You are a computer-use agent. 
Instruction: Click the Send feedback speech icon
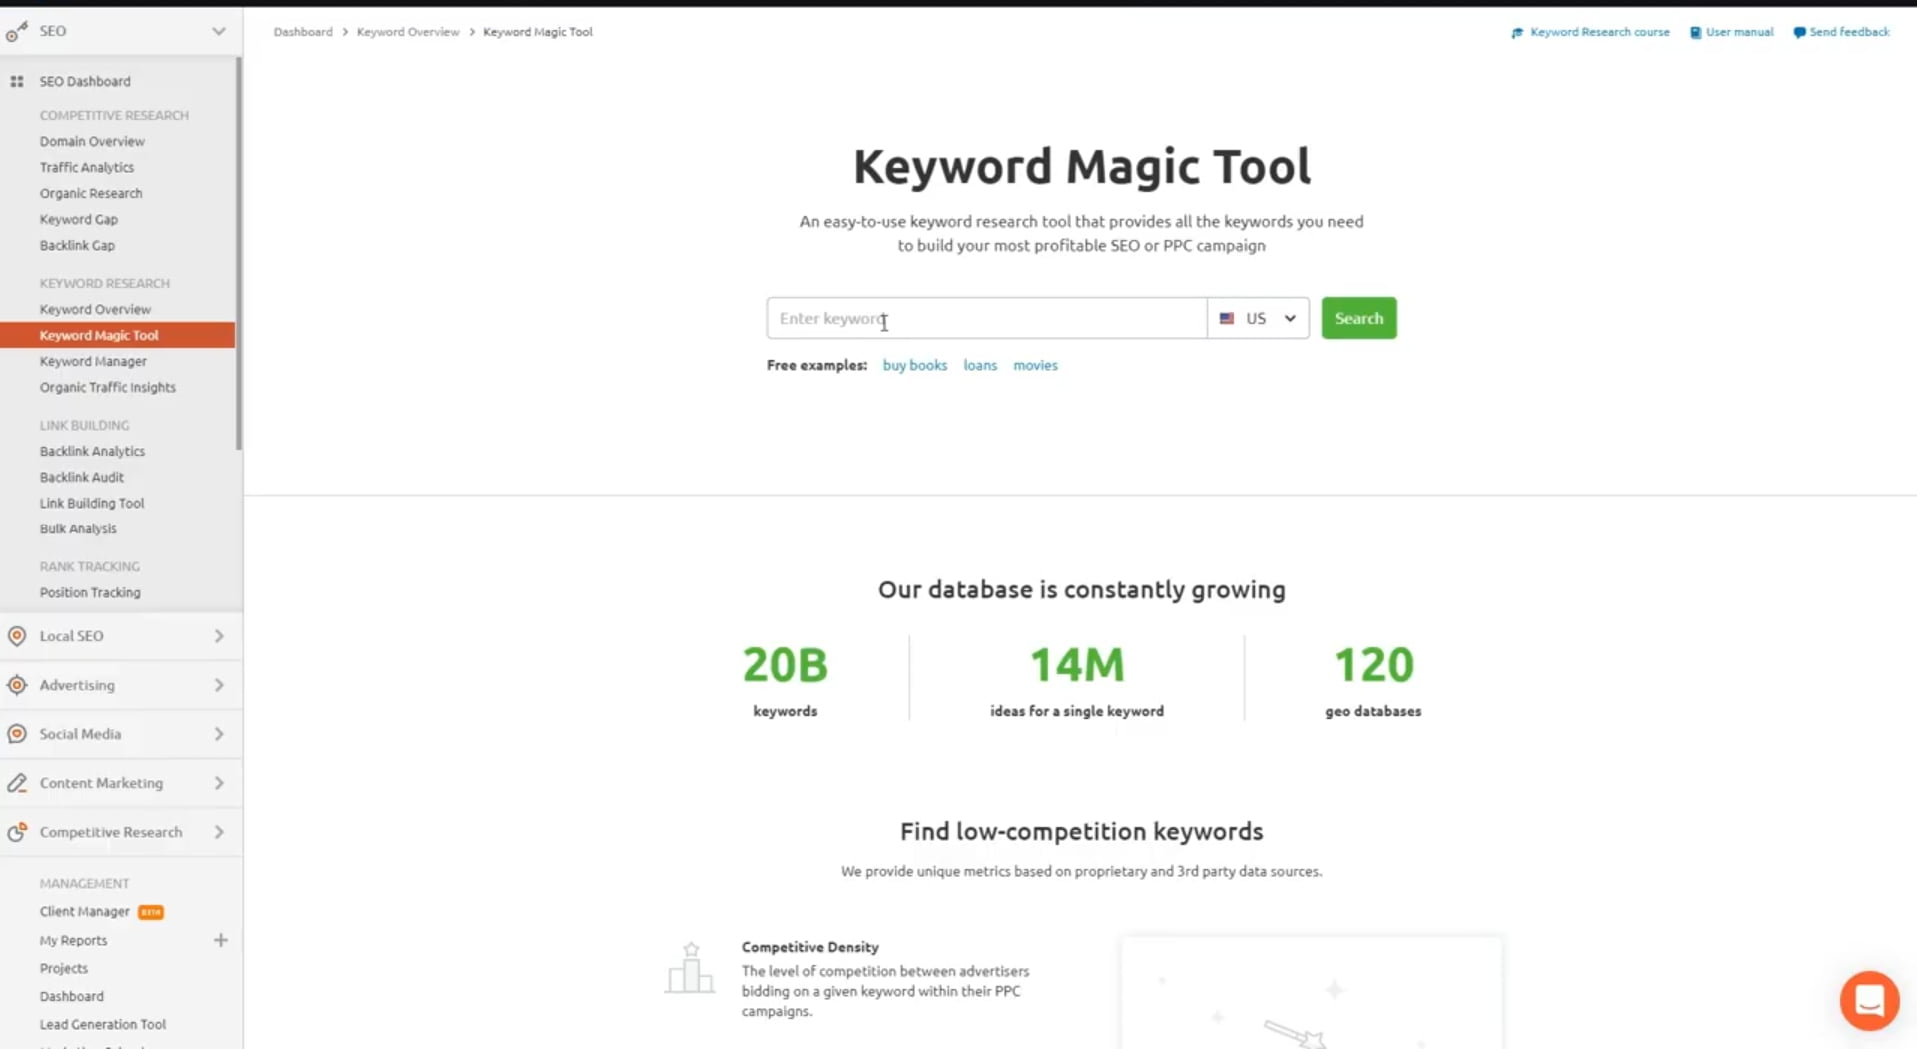[1799, 33]
